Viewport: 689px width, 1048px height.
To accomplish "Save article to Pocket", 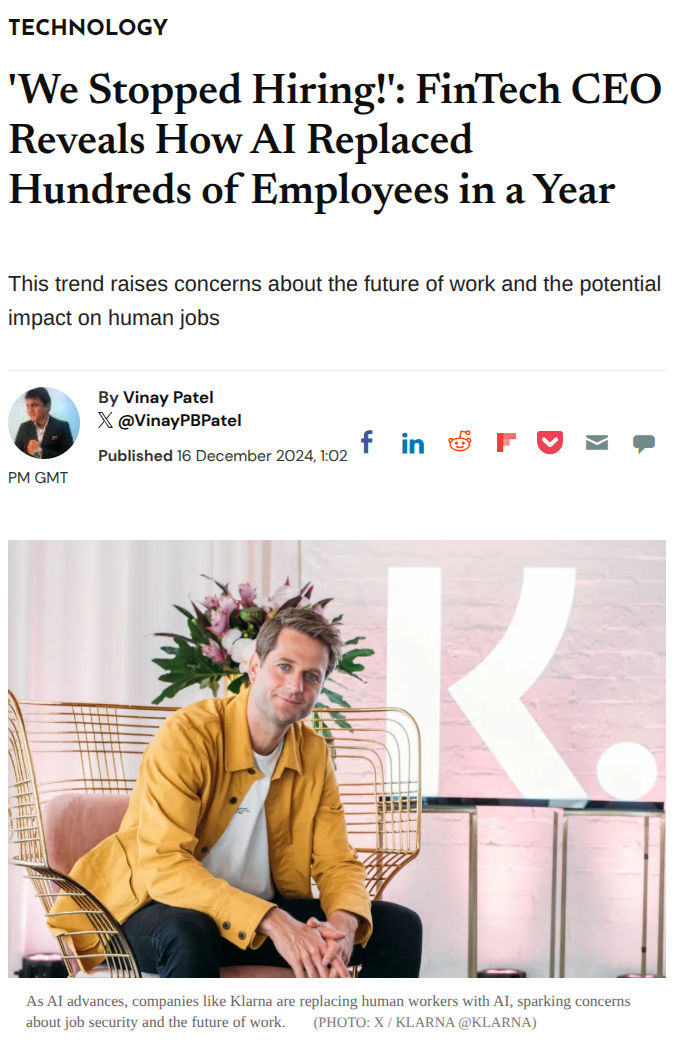I will (550, 442).
